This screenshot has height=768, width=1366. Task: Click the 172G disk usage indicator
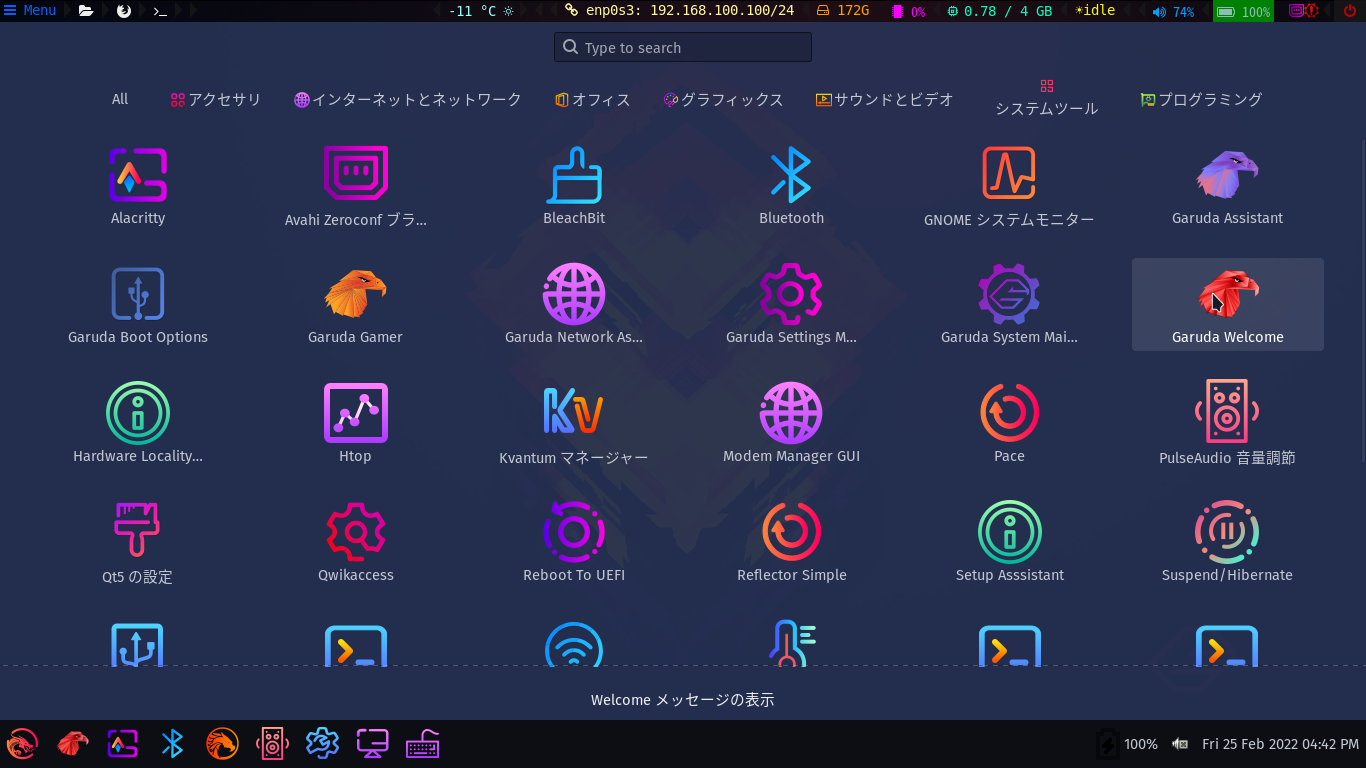[x=843, y=11]
